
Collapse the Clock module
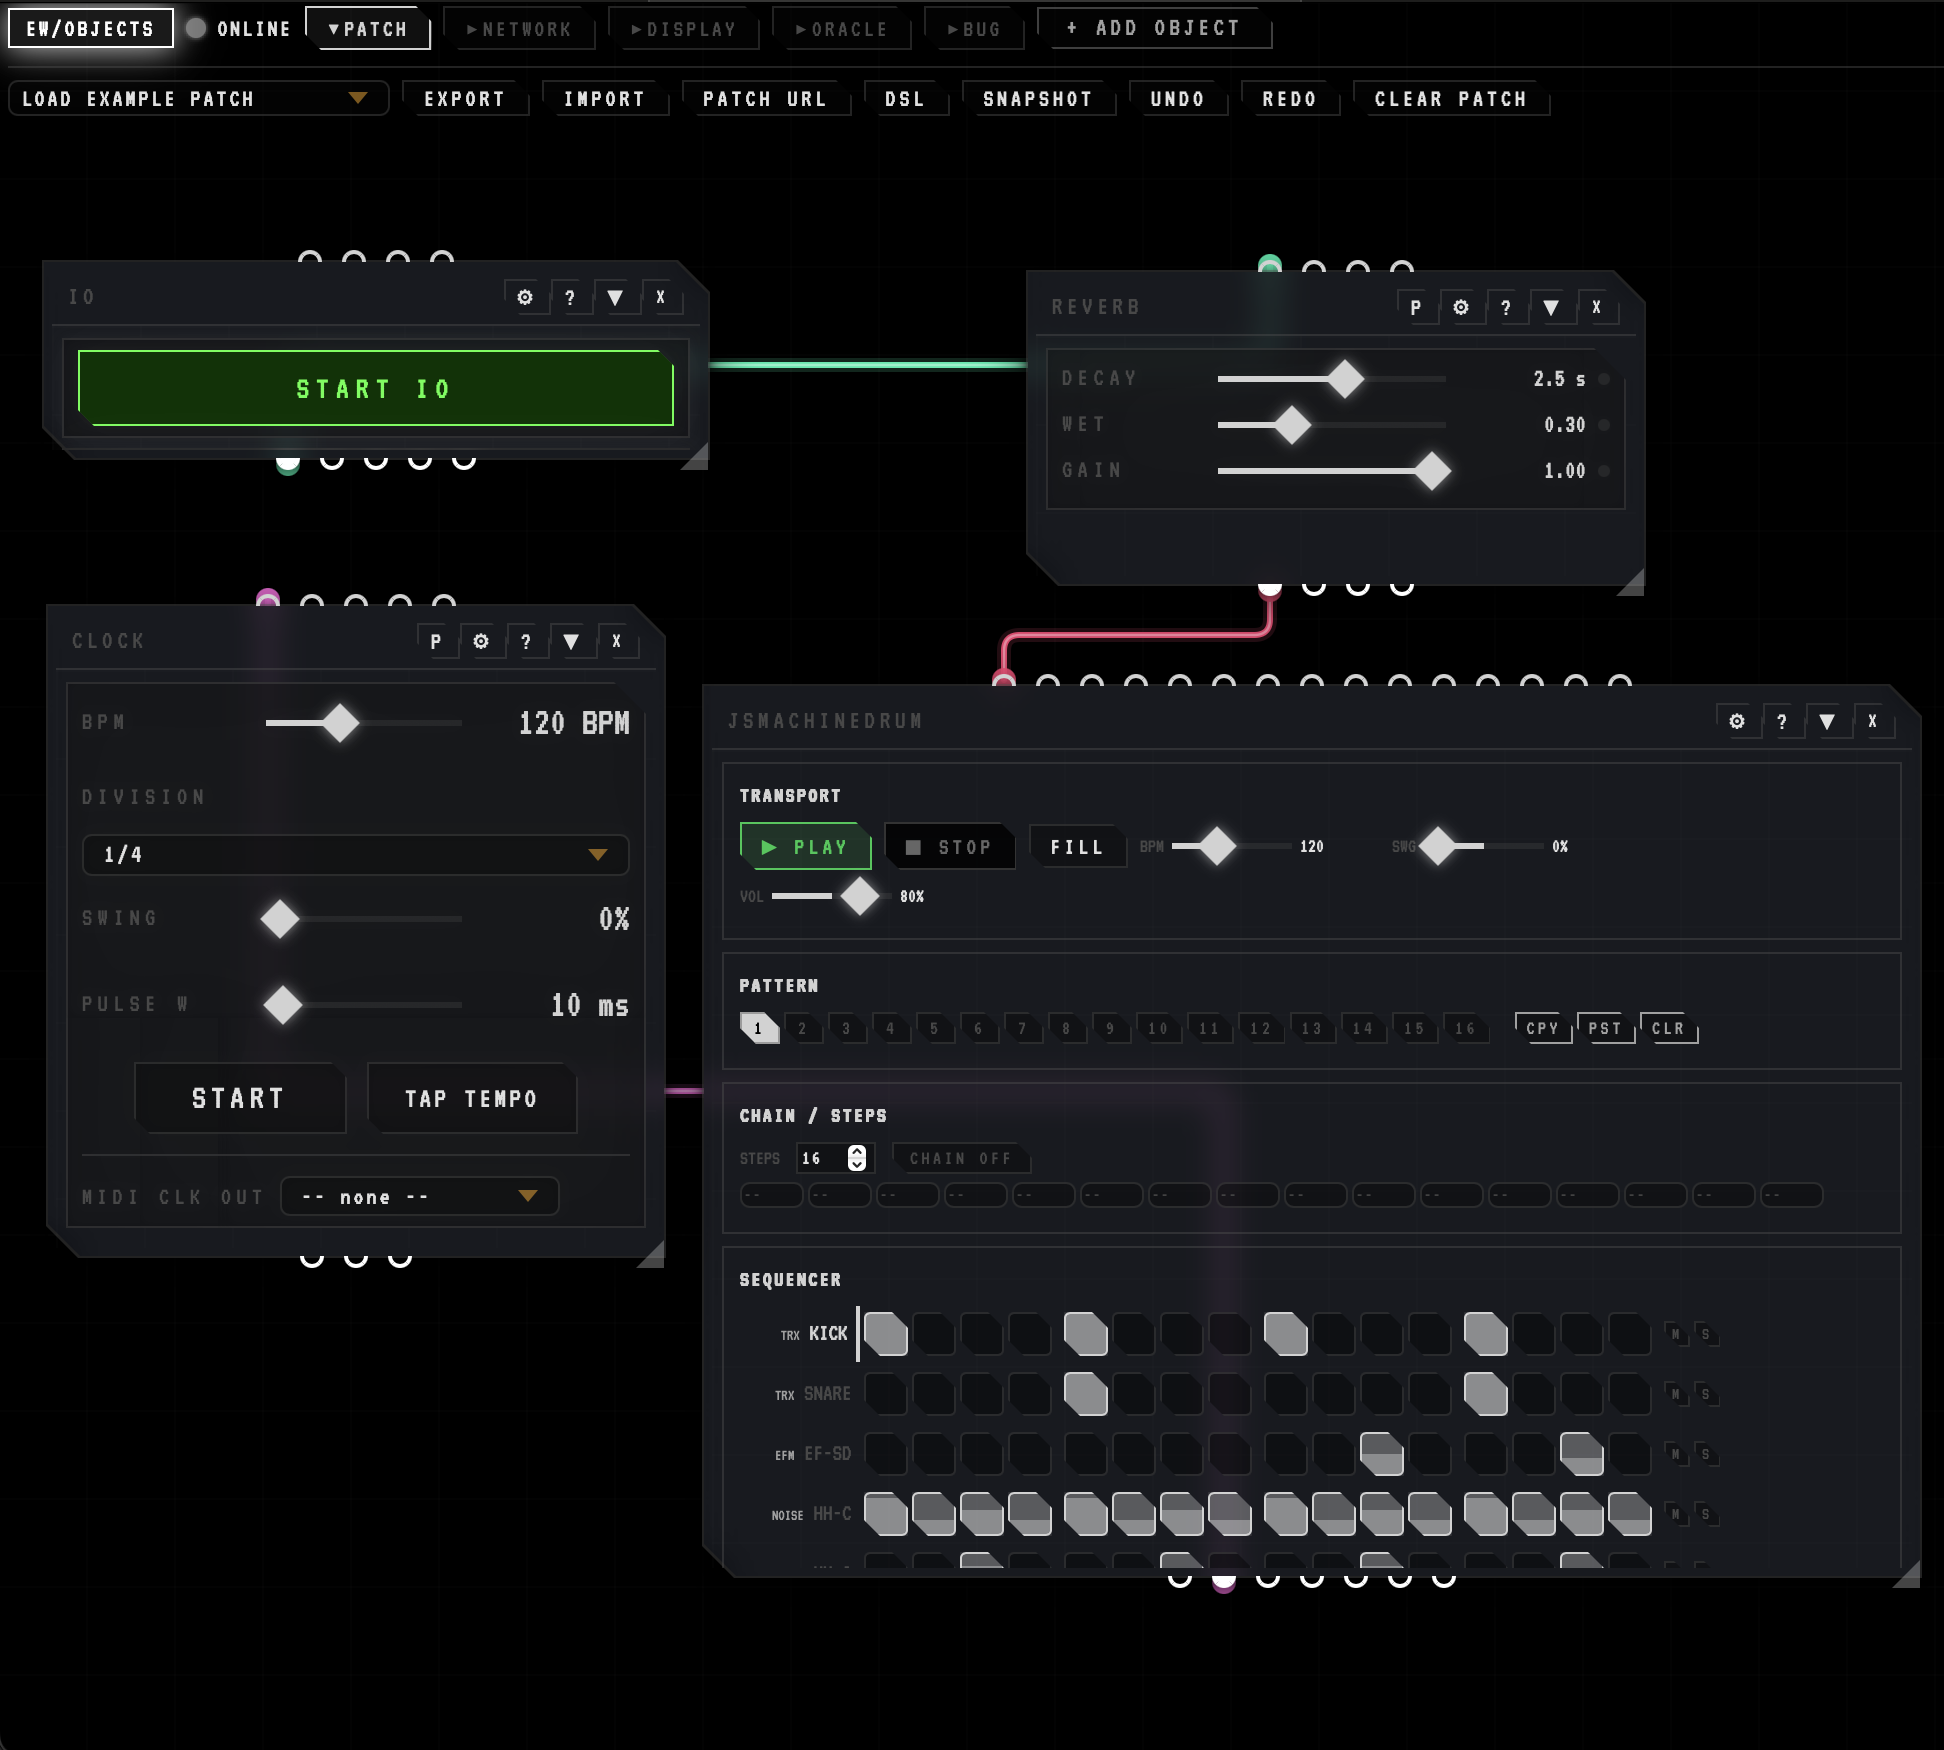pyautogui.click(x=571, y=641)
